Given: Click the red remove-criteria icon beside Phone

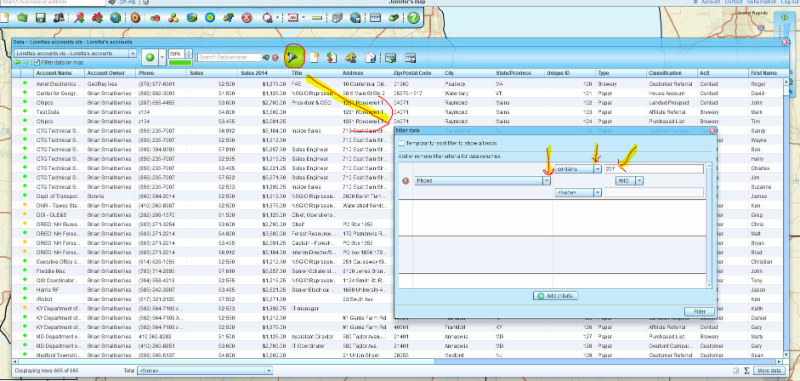Looking at the screenshot, I should pyautogui.click(x=406, y=181).
